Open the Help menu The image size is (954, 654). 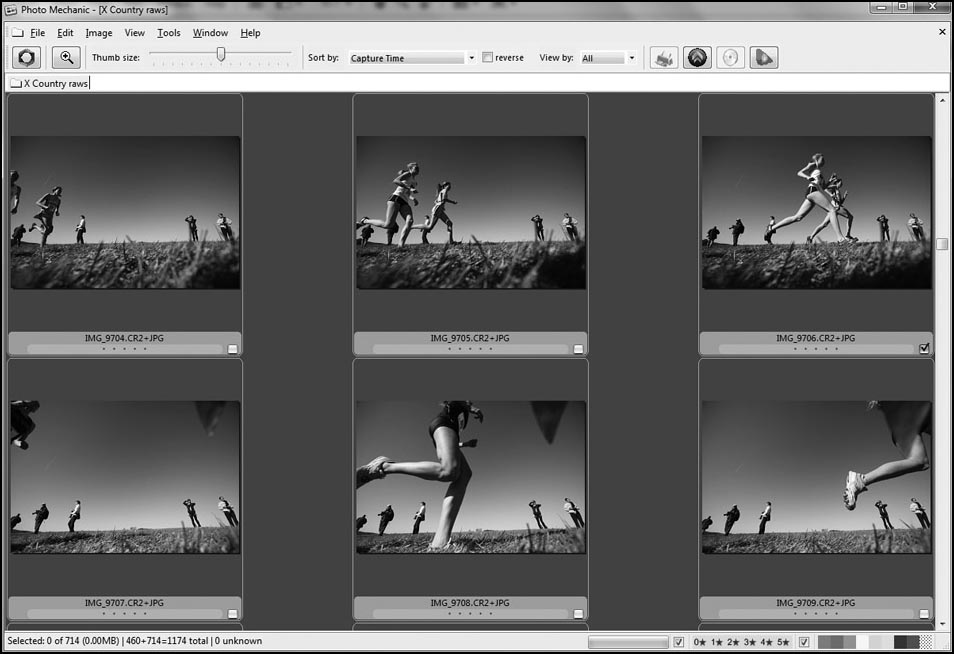(x=250, y=33)
